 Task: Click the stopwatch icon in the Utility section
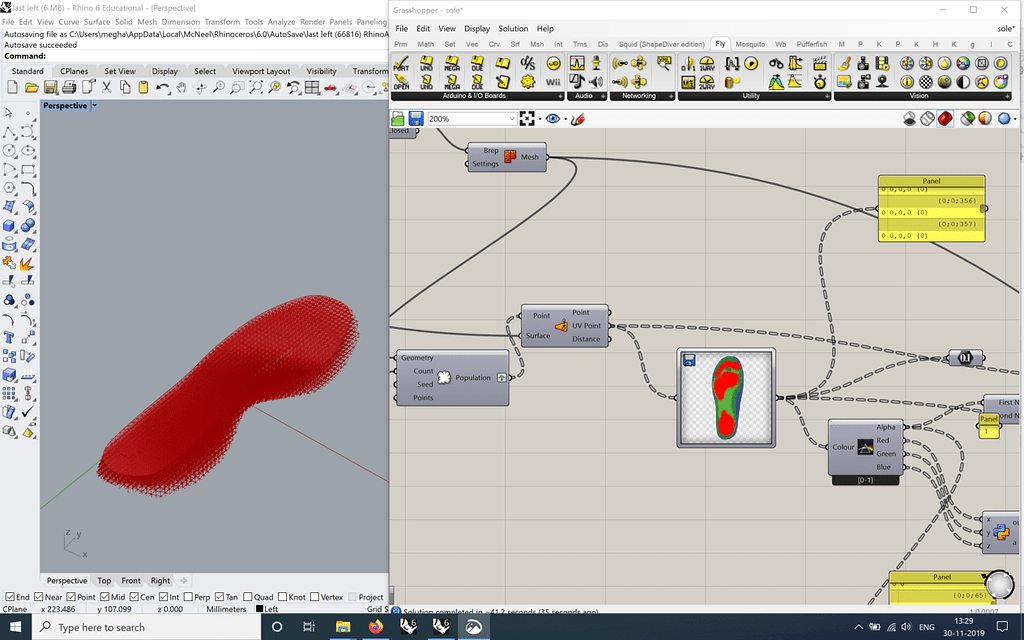820,85
